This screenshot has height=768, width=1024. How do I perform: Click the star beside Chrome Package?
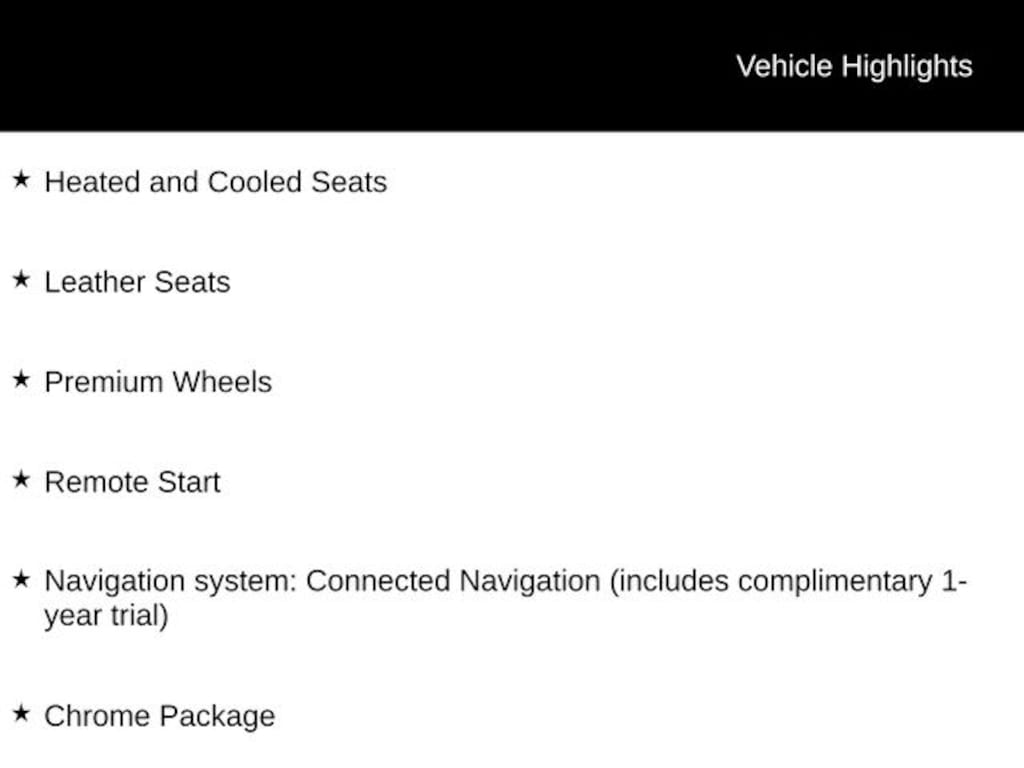[21, 713]
